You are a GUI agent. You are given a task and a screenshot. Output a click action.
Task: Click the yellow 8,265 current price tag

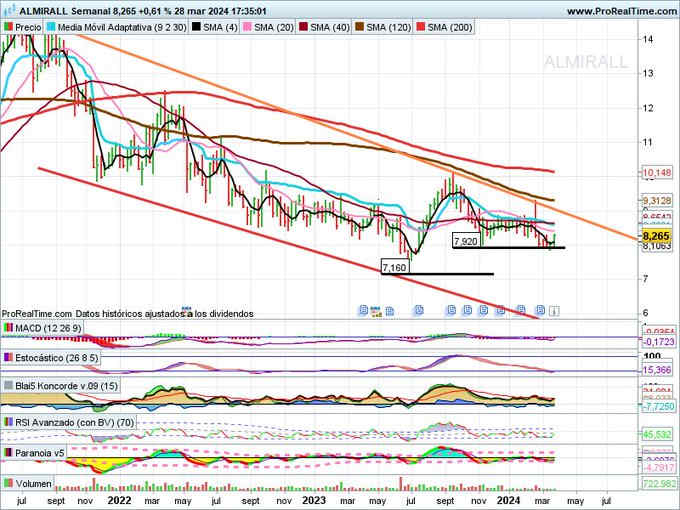tap(656, 236)
